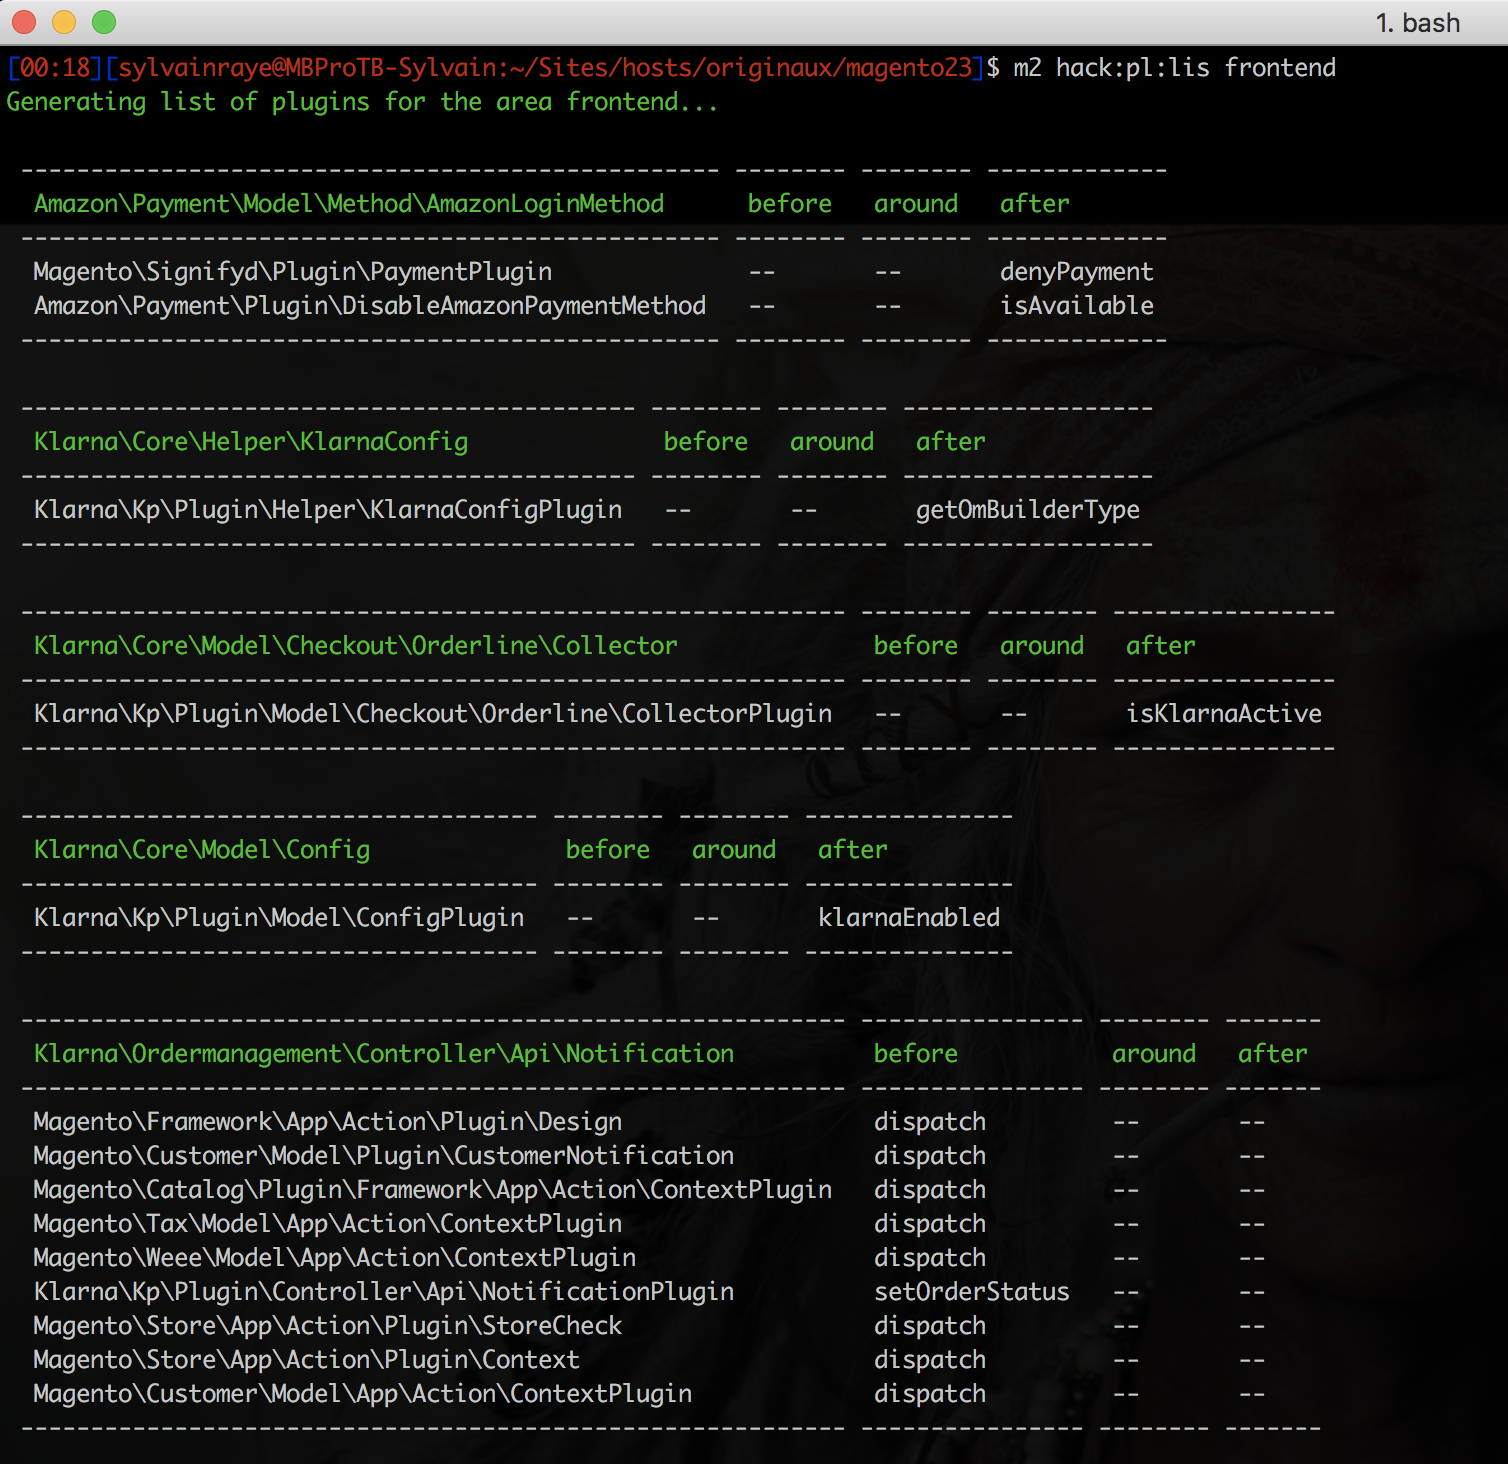Click 'around' header in Api\Notification table
Image resolution: width=1508 pixels, height=1464 pixels.
(1154, 1054)
